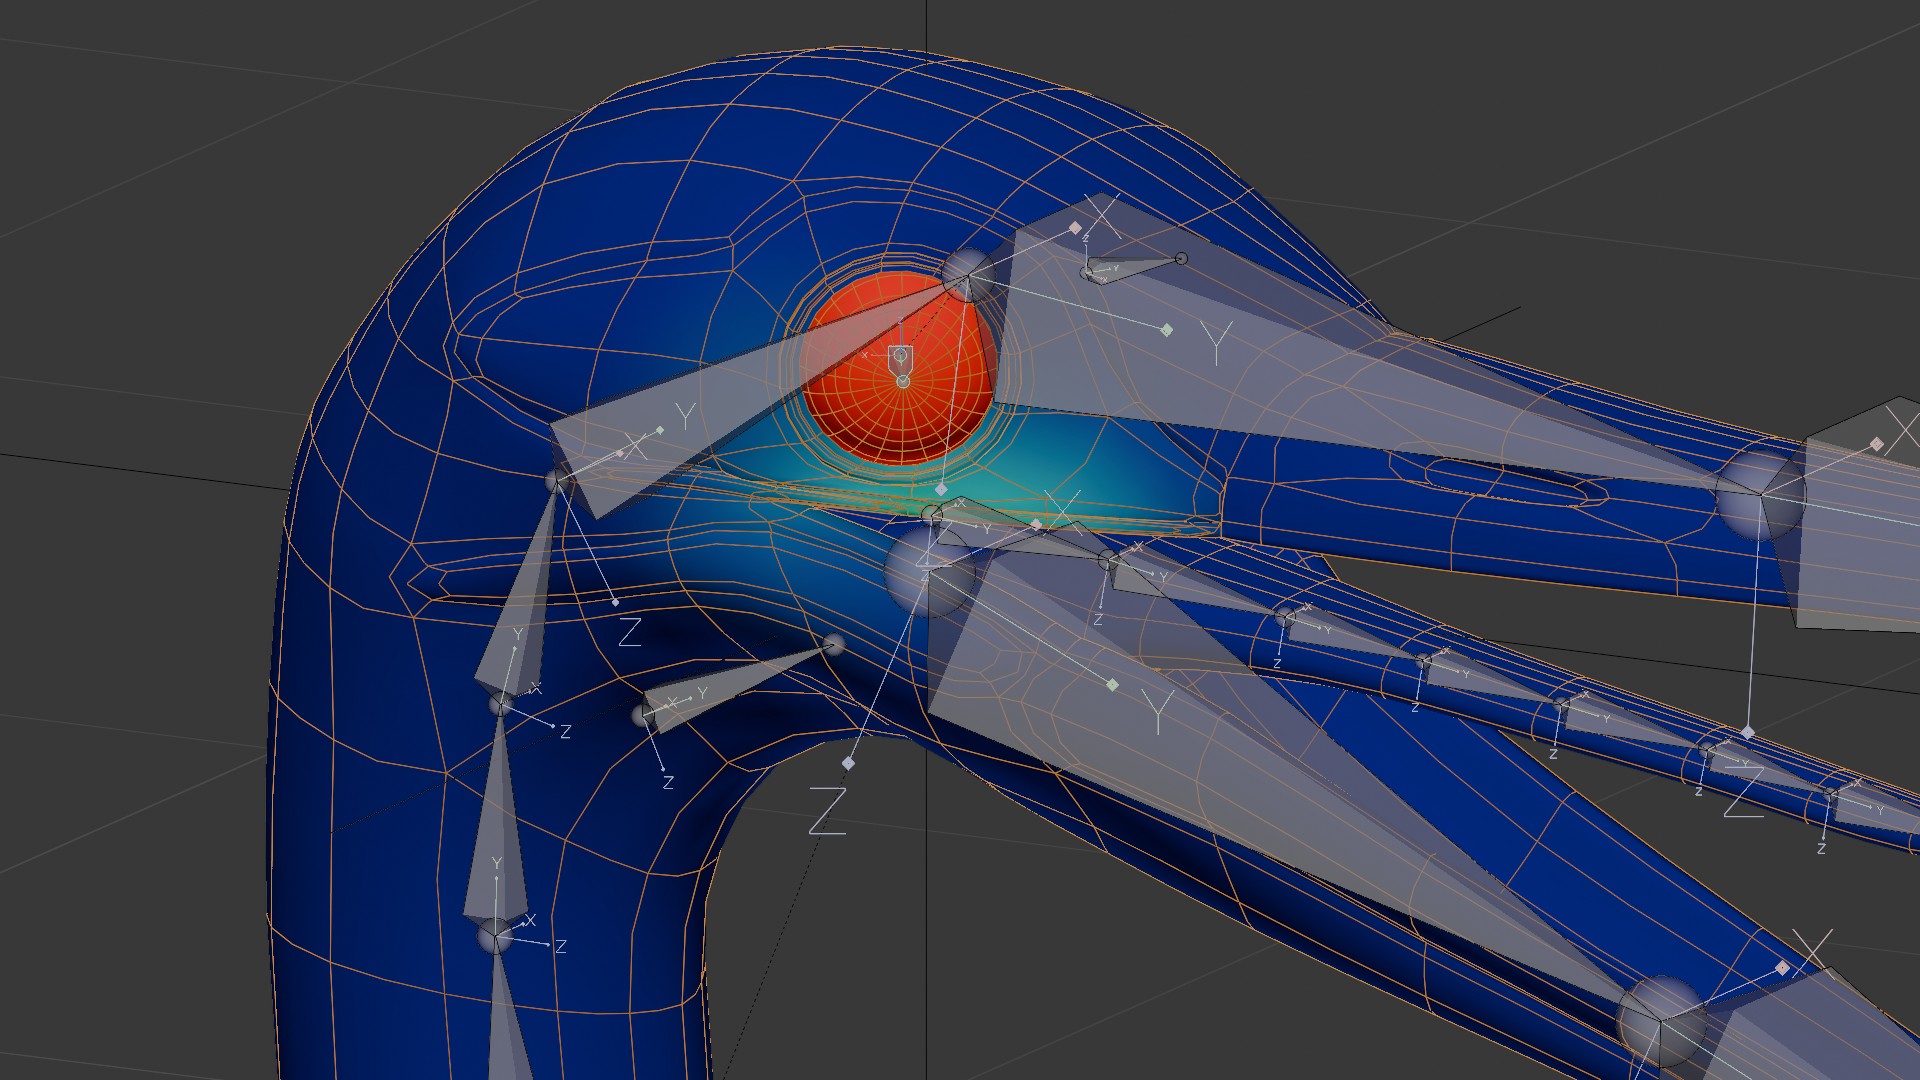Select the large joint sphere at the lower right
1920x1080 pixels.
1660,1022
